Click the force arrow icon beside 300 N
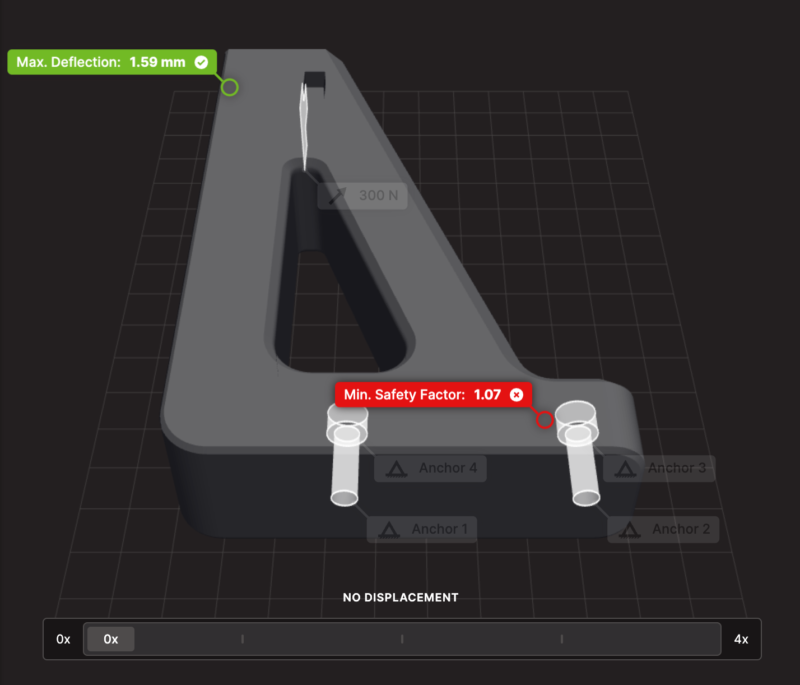 click(x=337, y=195)
